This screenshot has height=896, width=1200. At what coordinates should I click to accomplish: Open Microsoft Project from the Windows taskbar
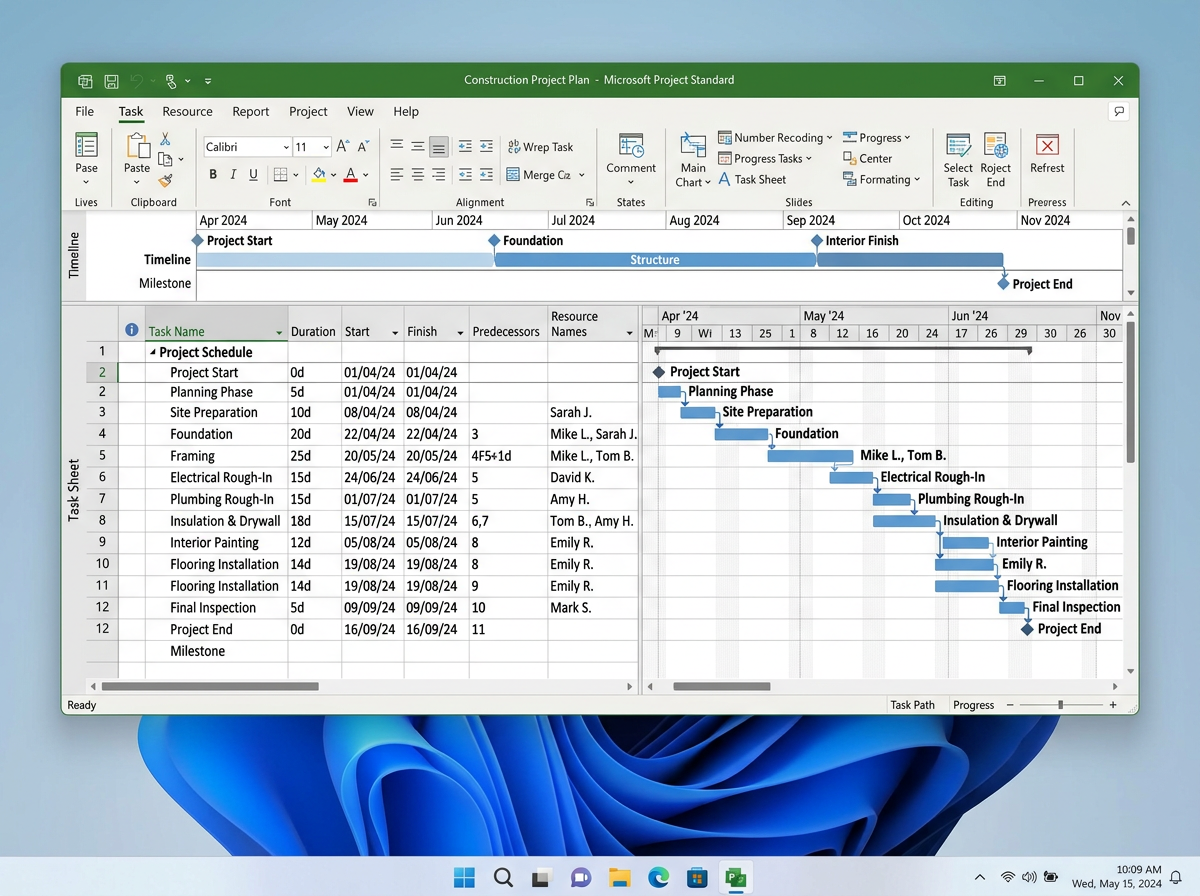(x=736, y=878)
